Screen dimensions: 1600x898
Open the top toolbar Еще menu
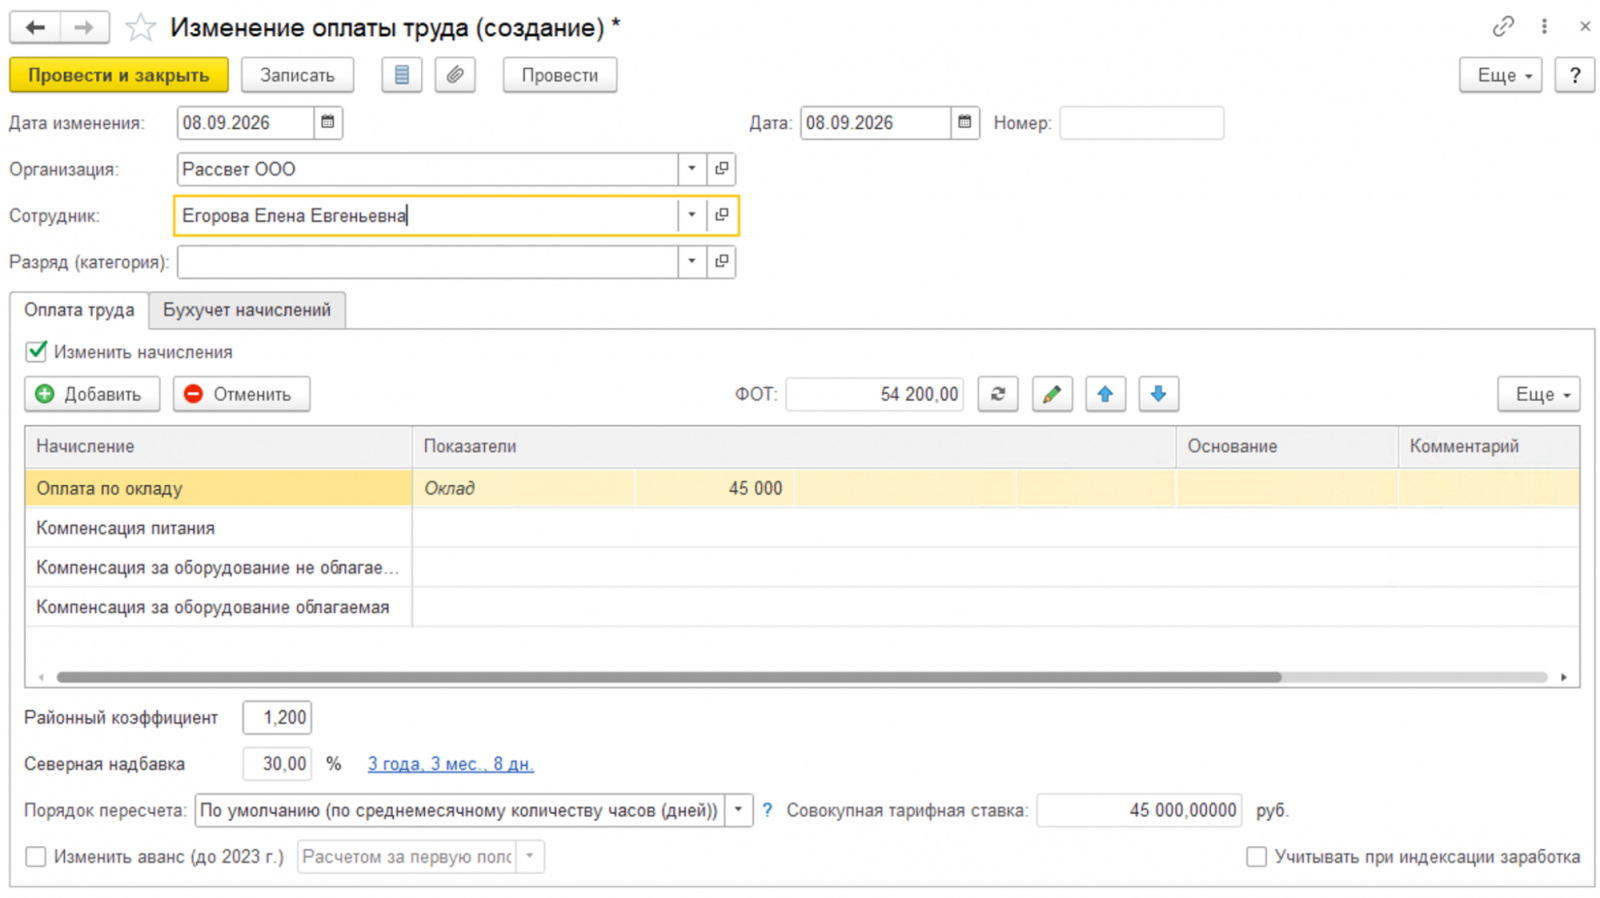pyautogui.click(x=1500, y=75)
